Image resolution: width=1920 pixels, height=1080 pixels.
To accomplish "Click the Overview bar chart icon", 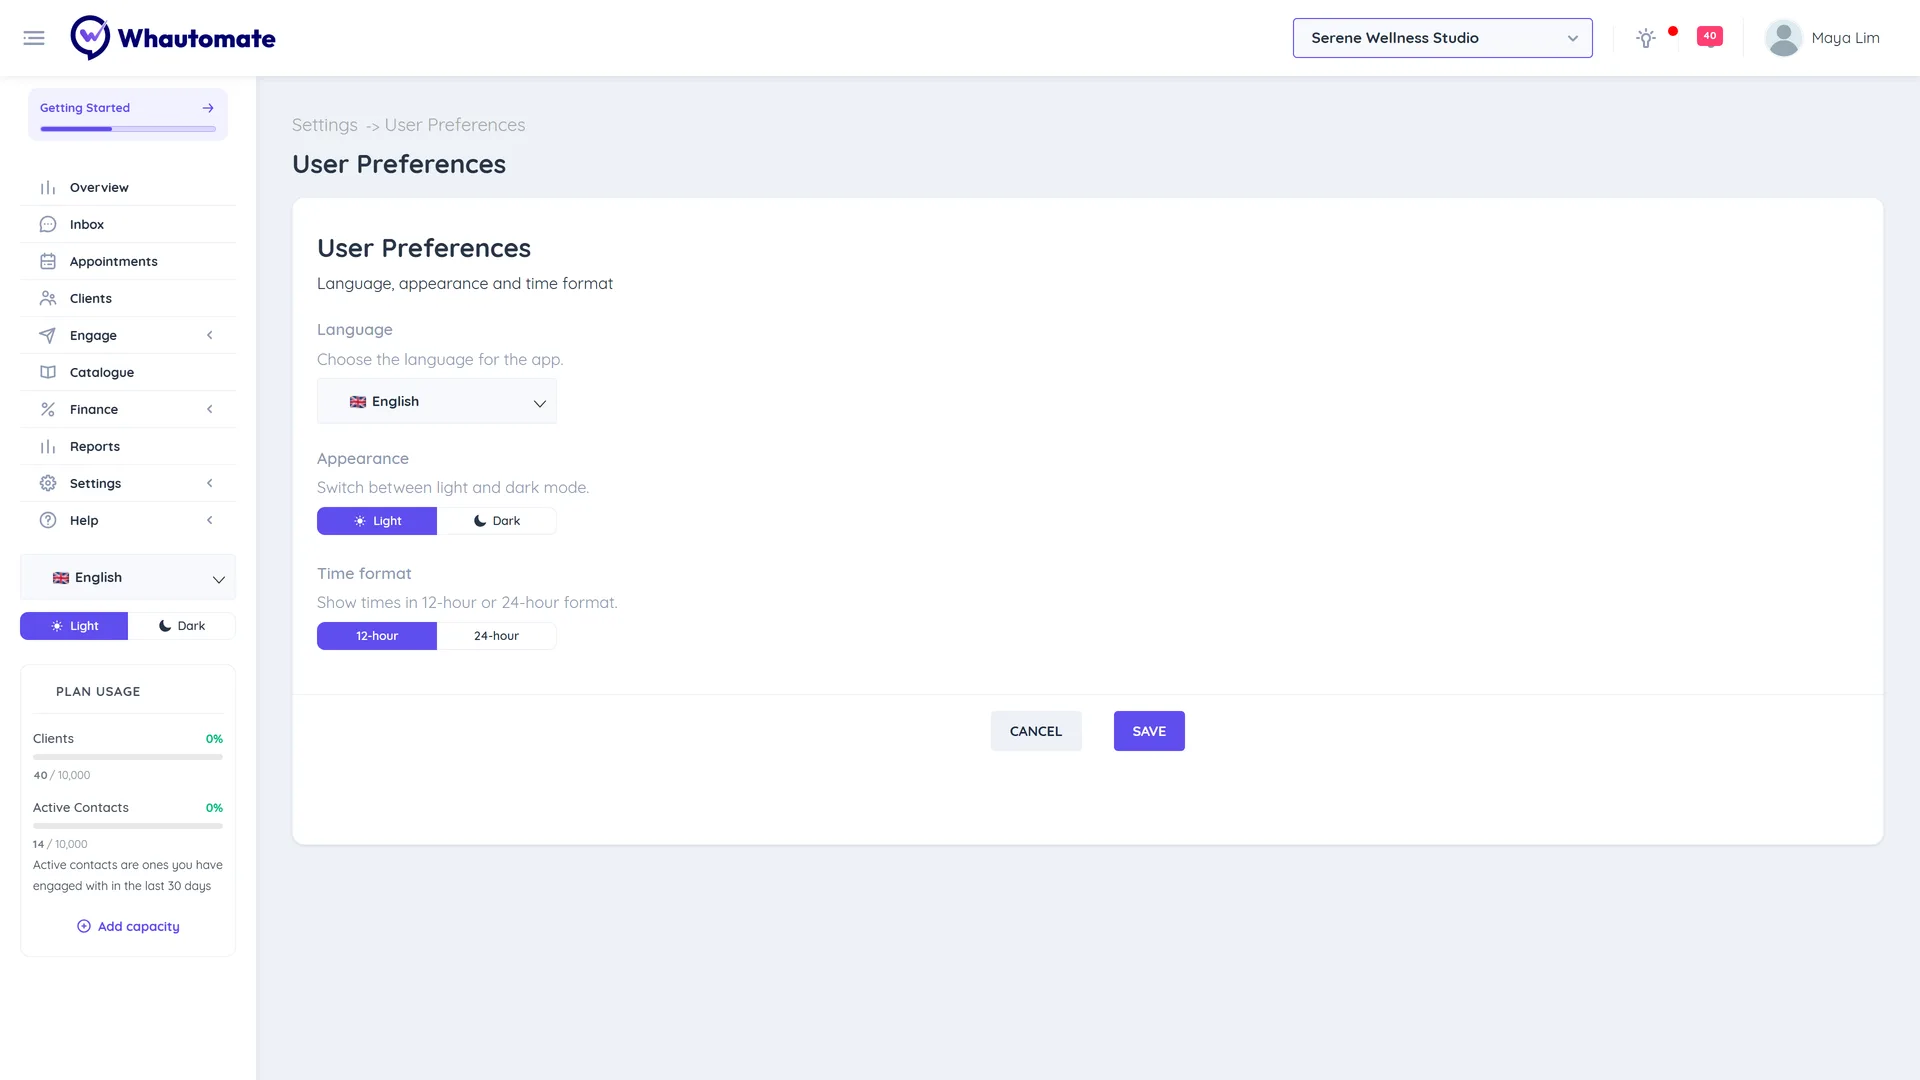I will (48, 188).
